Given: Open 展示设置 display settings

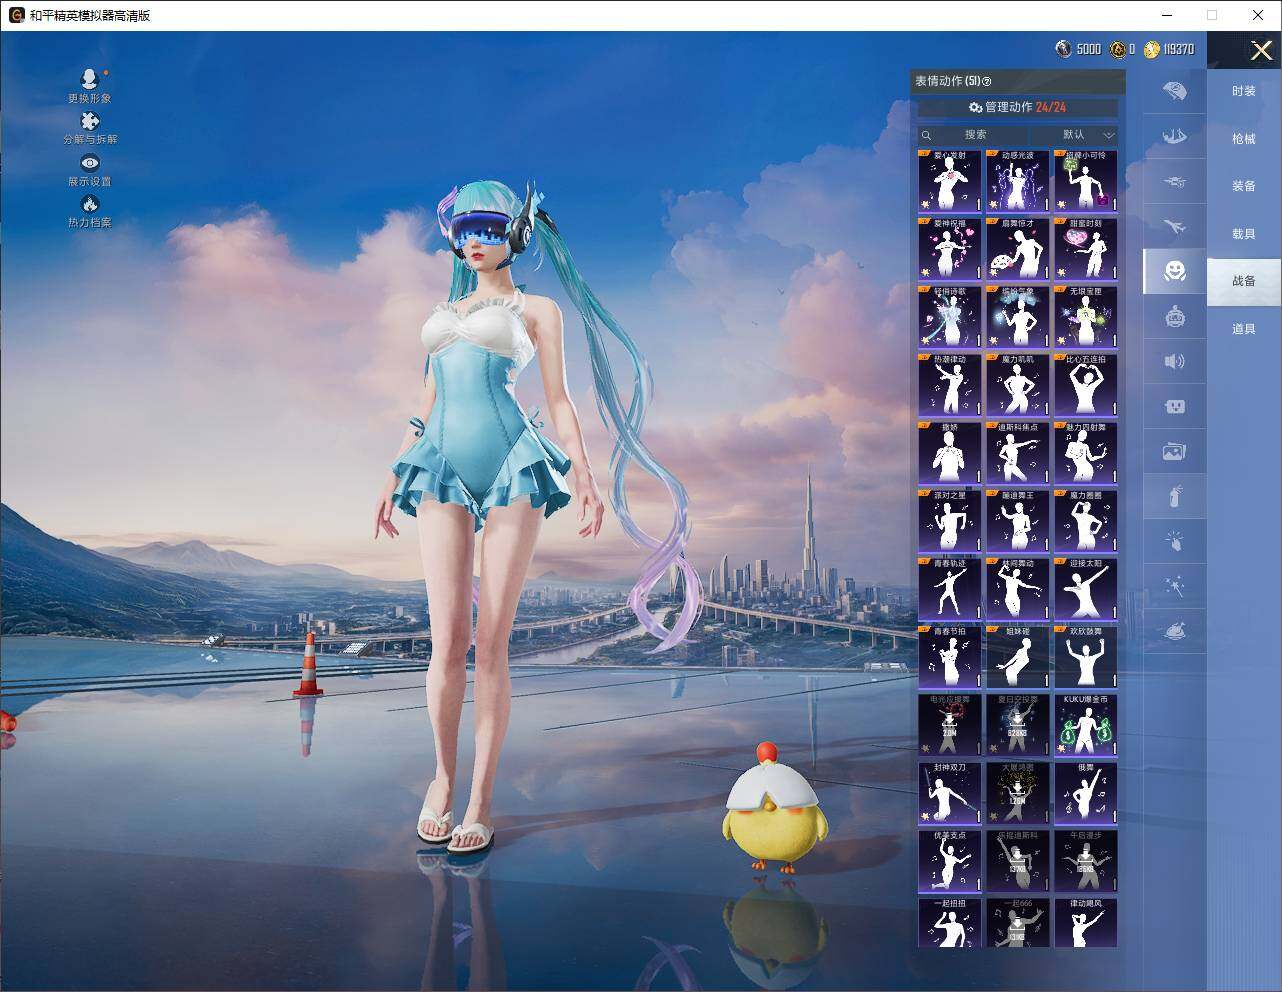Looking at the screenshot, I should point(89,170).
